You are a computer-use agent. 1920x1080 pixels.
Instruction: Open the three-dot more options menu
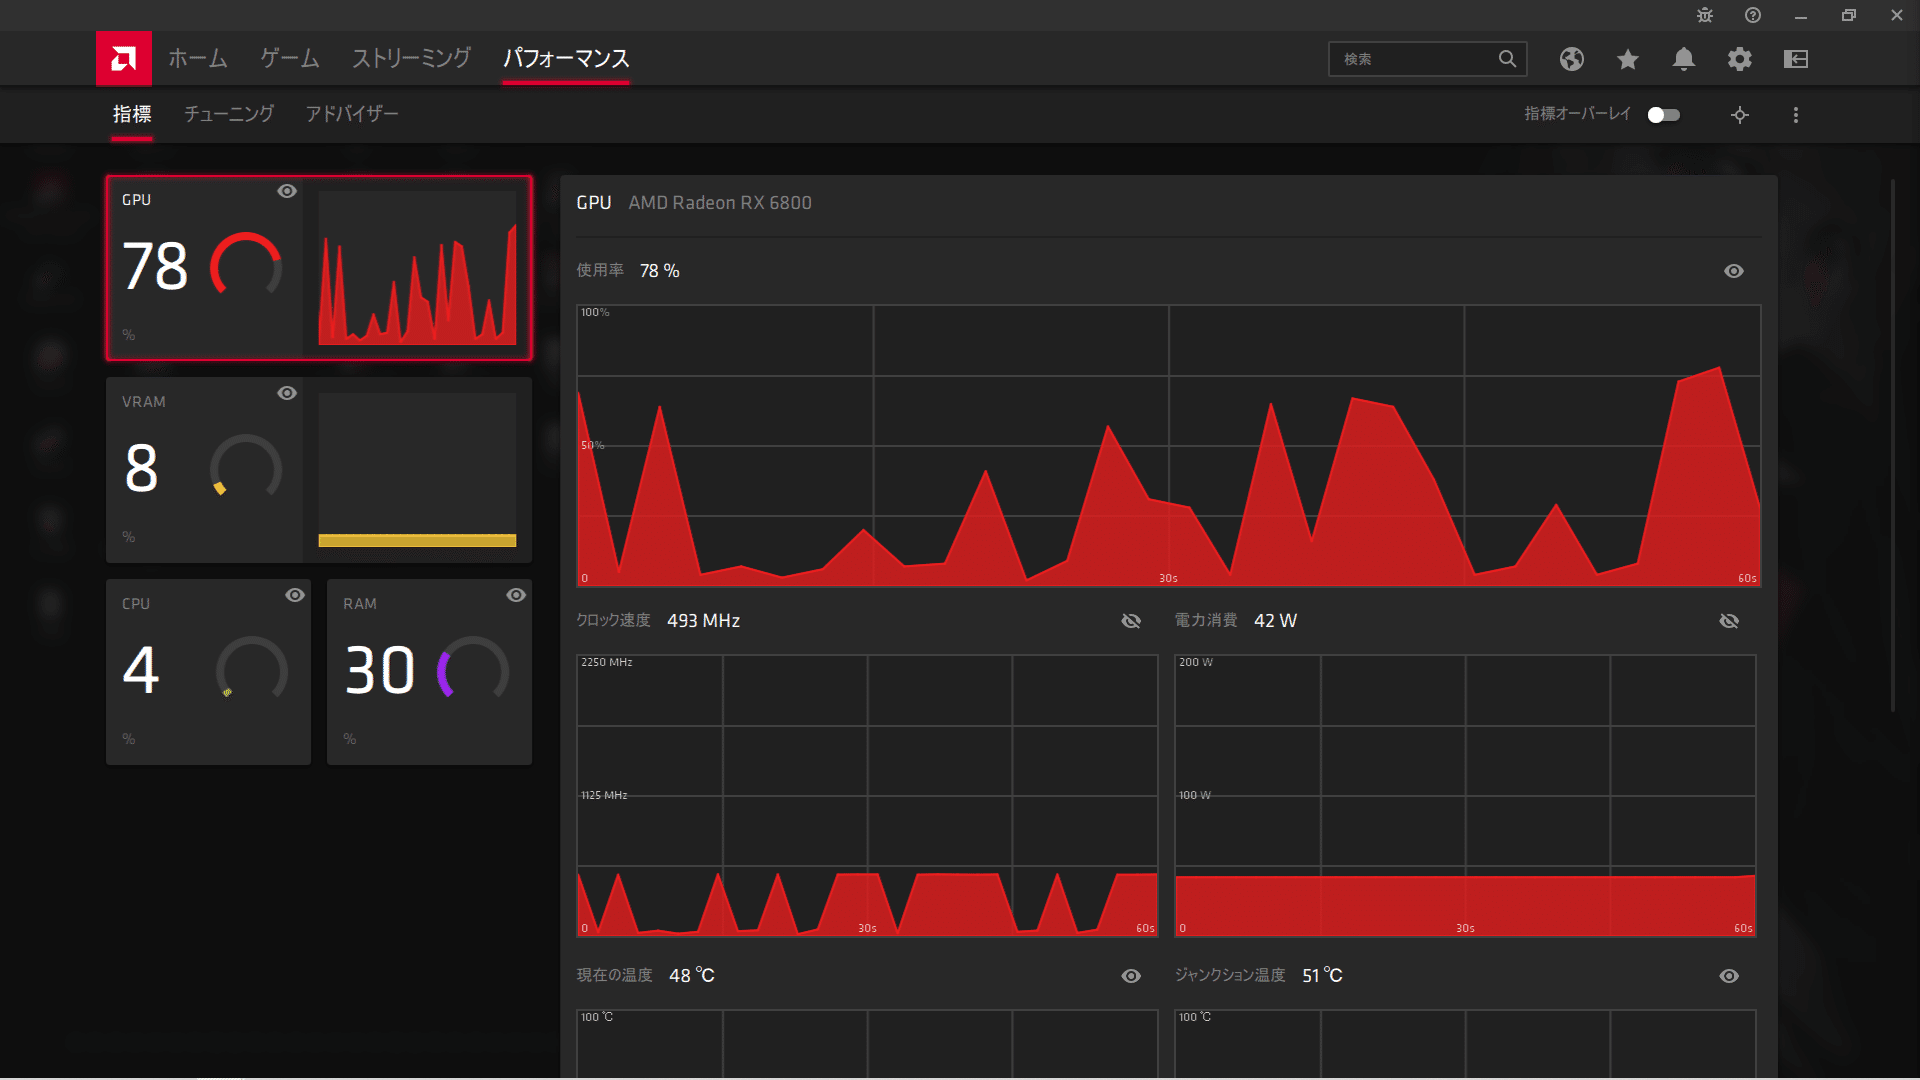click(x=1796, y=115)
